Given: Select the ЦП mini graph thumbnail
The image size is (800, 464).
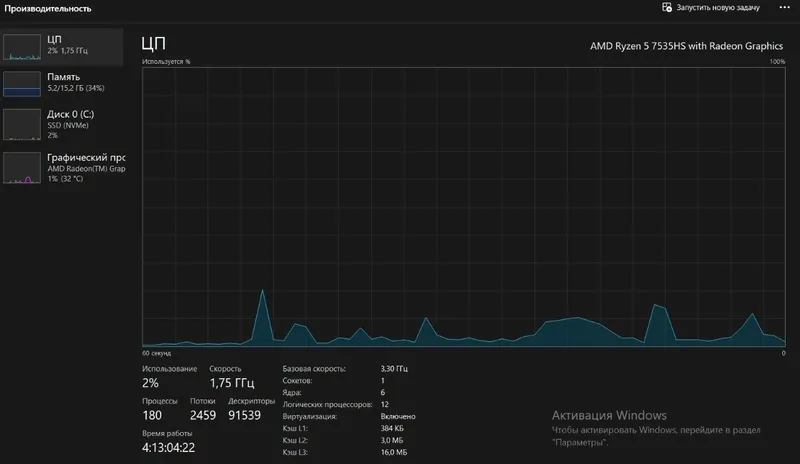Looking at the screenshot, I should (x=22, y=47).
